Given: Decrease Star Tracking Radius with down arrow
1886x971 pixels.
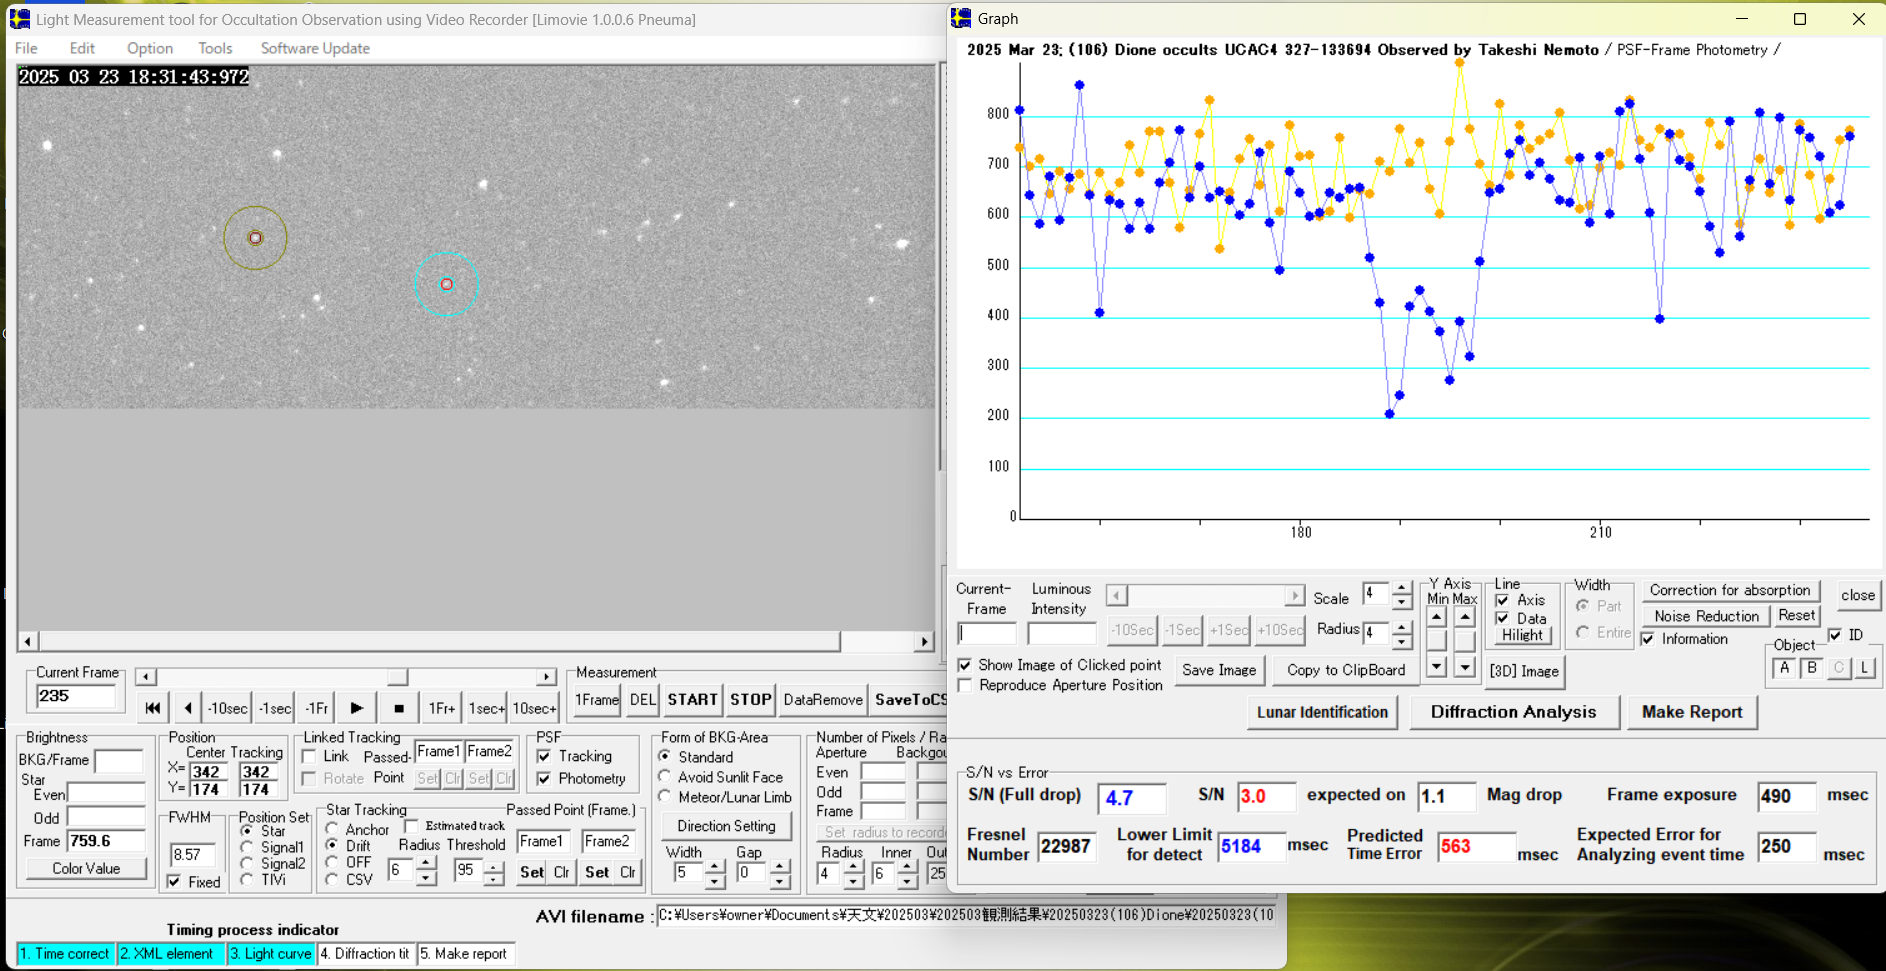Looking at the screenshot, I should (x=426, y=878).
